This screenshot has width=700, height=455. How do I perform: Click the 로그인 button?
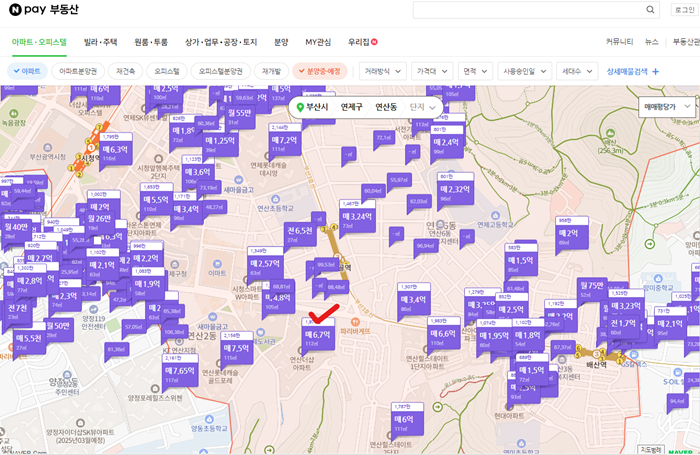[684, 10]
